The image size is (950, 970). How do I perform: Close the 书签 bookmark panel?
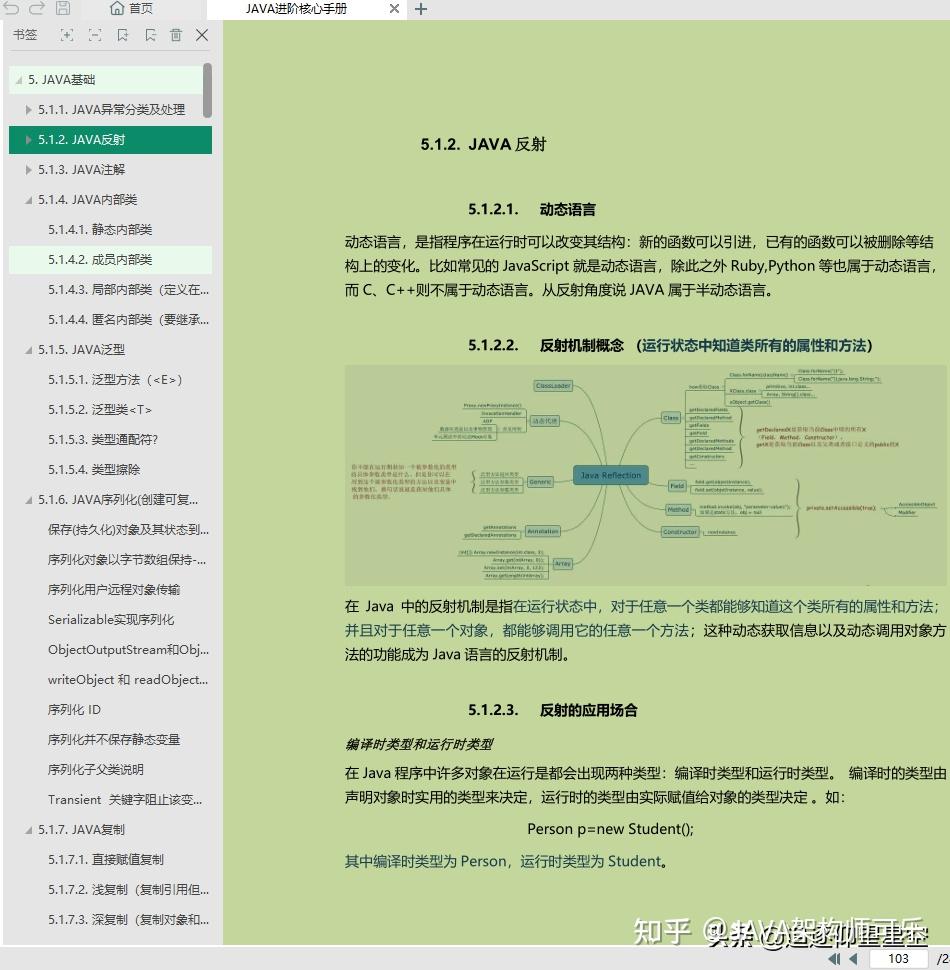[202, 35]
